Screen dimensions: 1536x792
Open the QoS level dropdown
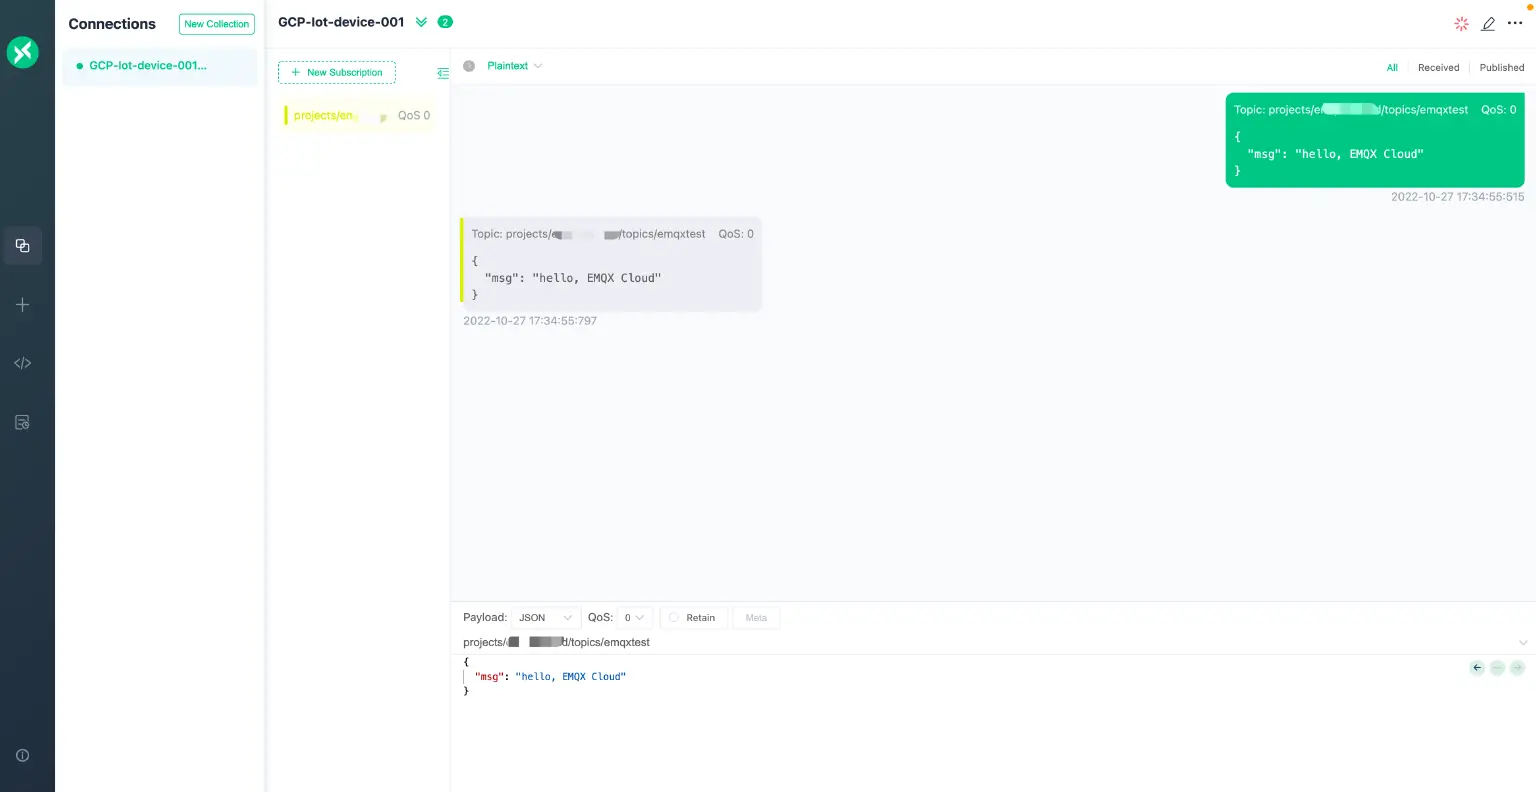pos(631,617)
